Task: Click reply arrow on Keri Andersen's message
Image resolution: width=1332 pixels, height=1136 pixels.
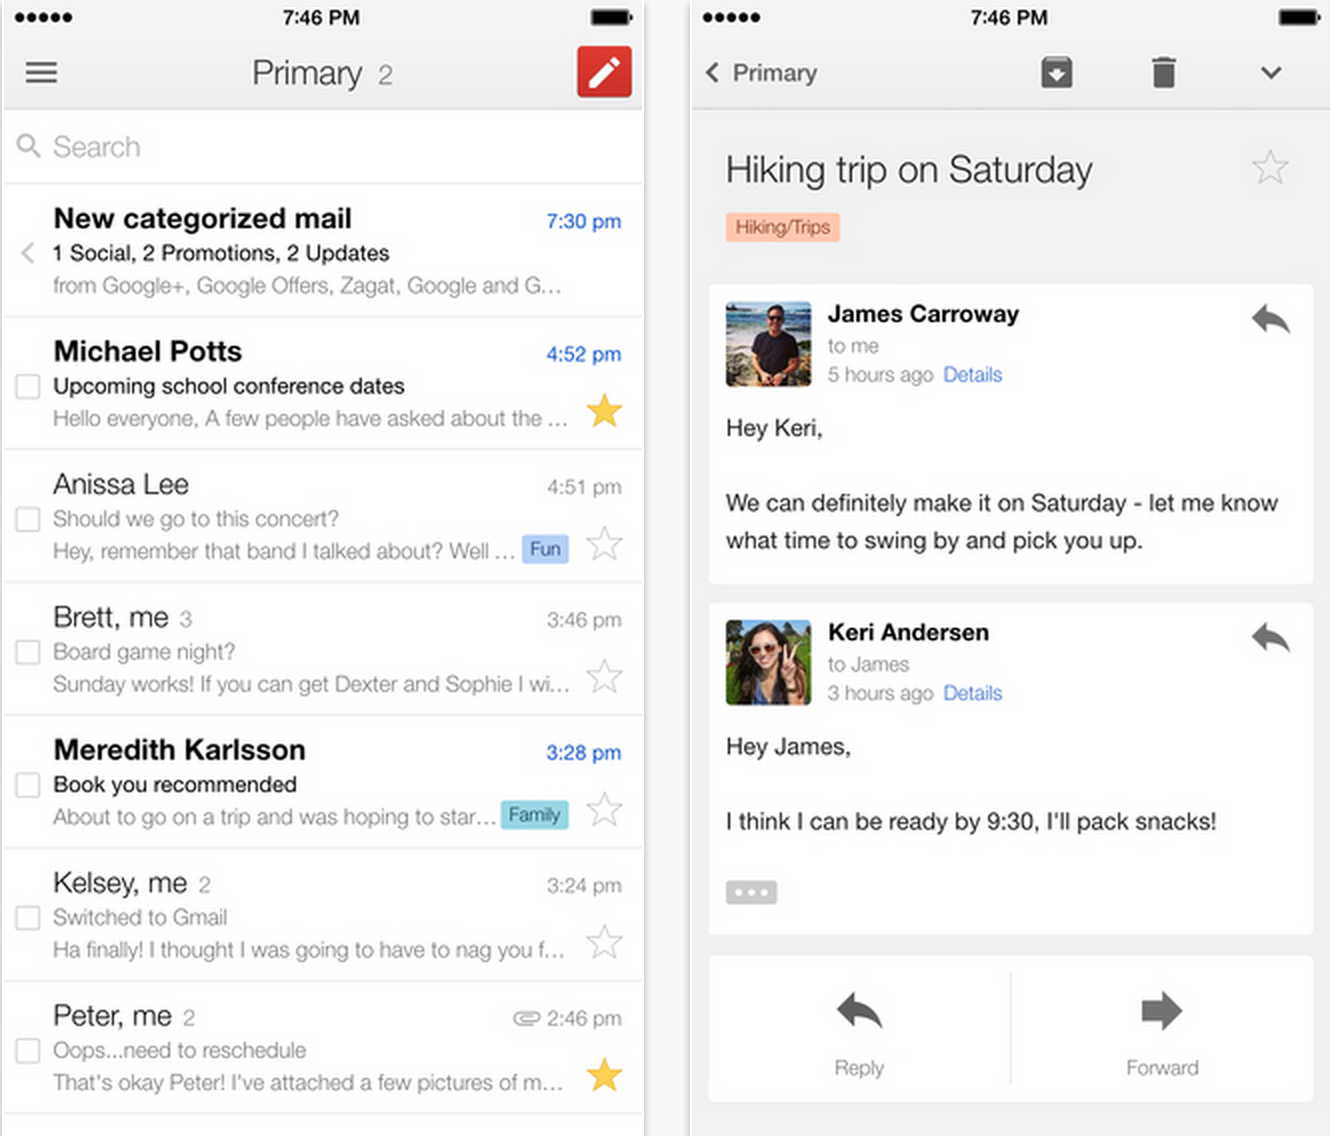Action: 1270,638
